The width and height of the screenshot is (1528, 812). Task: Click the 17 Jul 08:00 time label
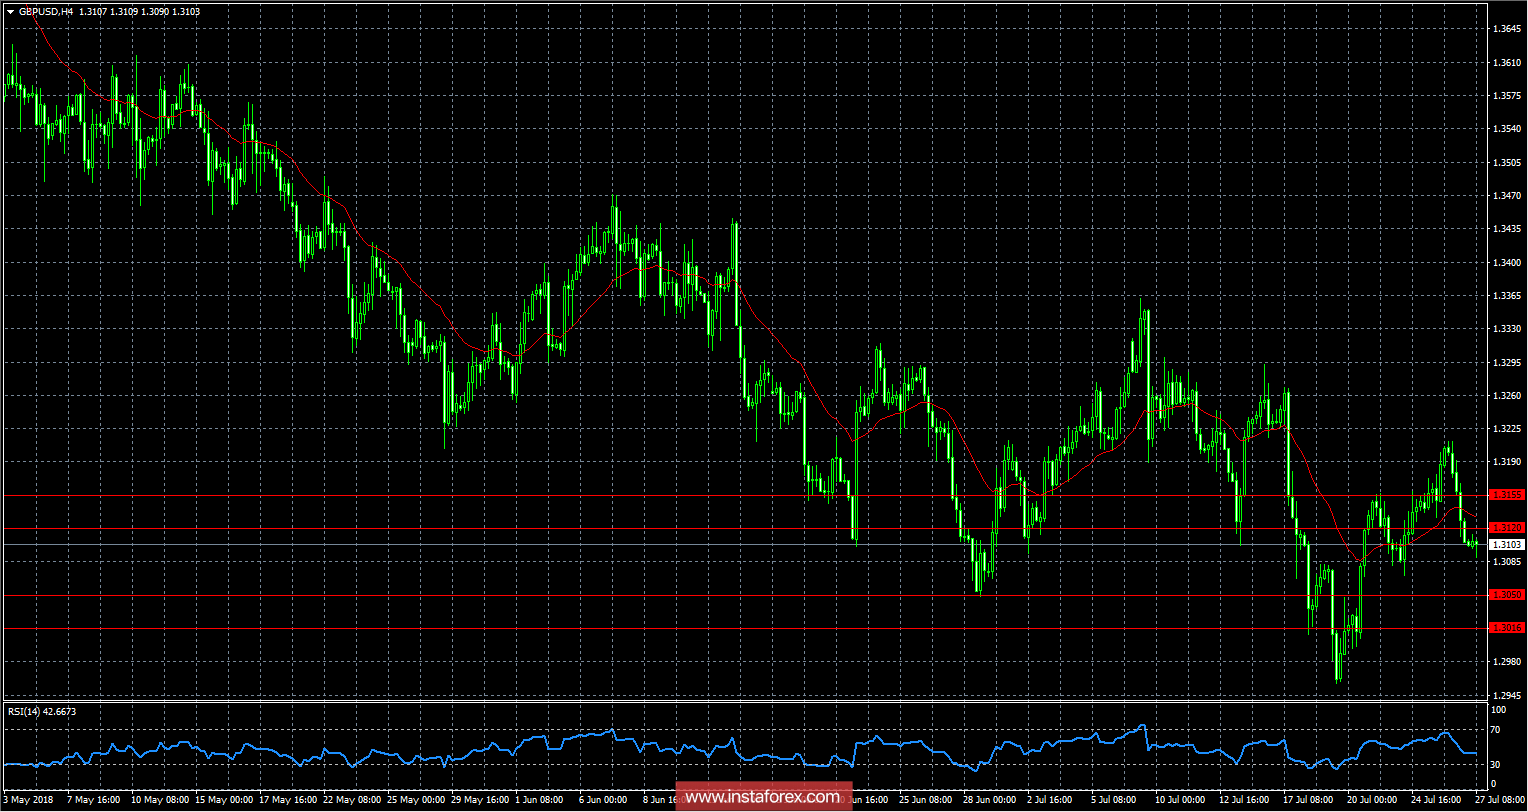(1307, 800)
